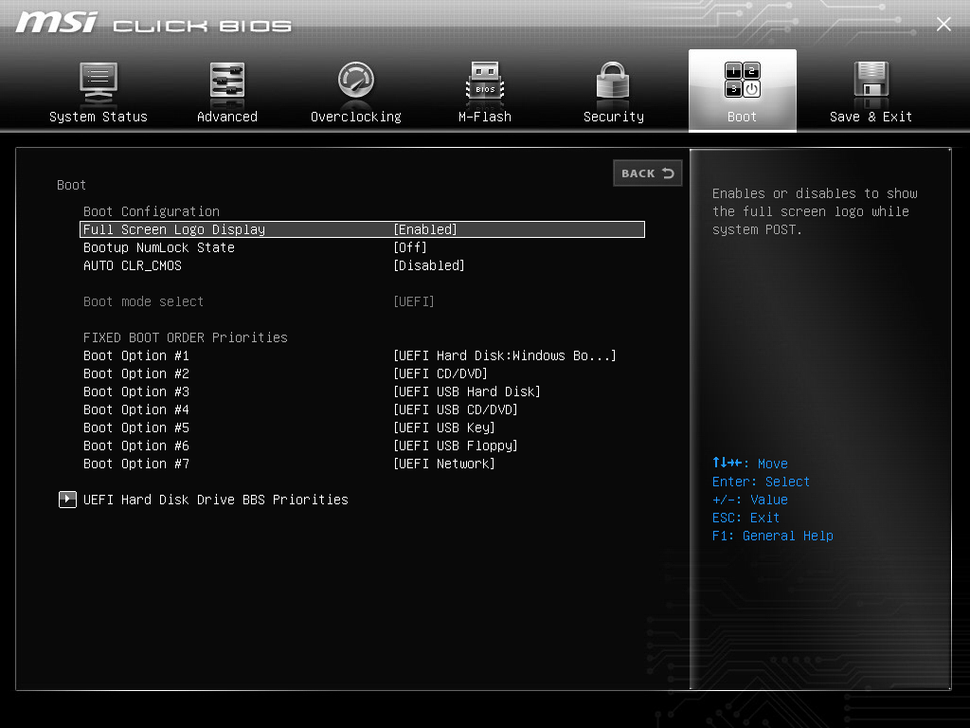The image size is (970, 728).
Task: Click the F1: General Help hint
Action: [x=773, y=536]
